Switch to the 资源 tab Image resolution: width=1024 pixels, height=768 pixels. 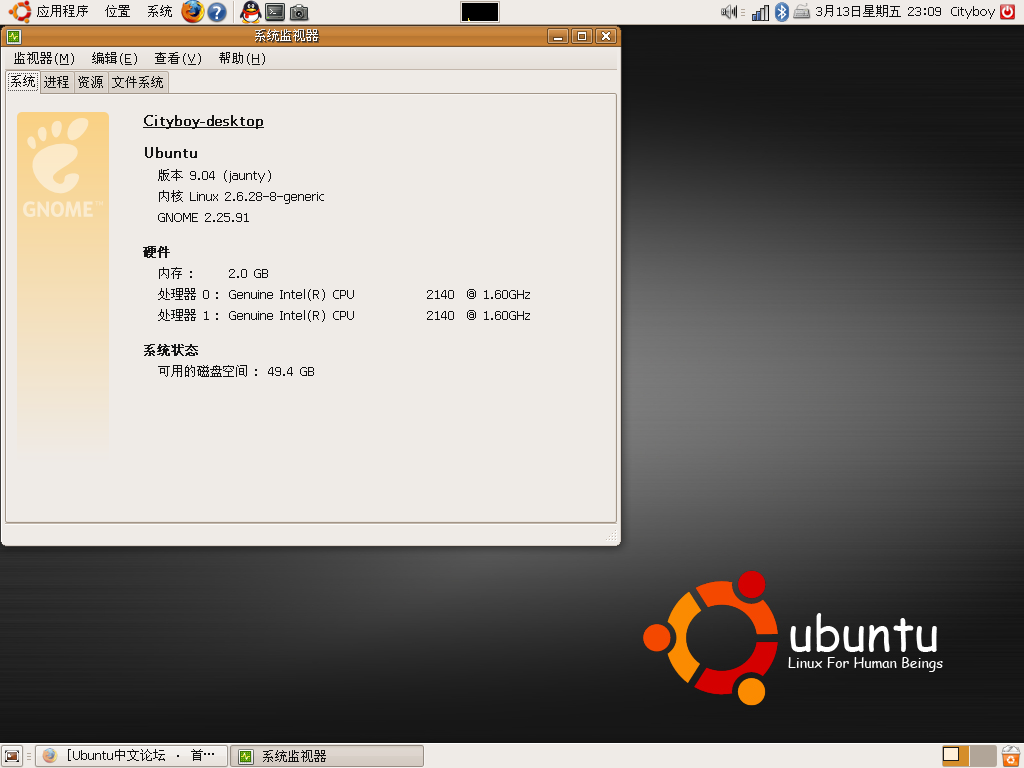point(90,82)
